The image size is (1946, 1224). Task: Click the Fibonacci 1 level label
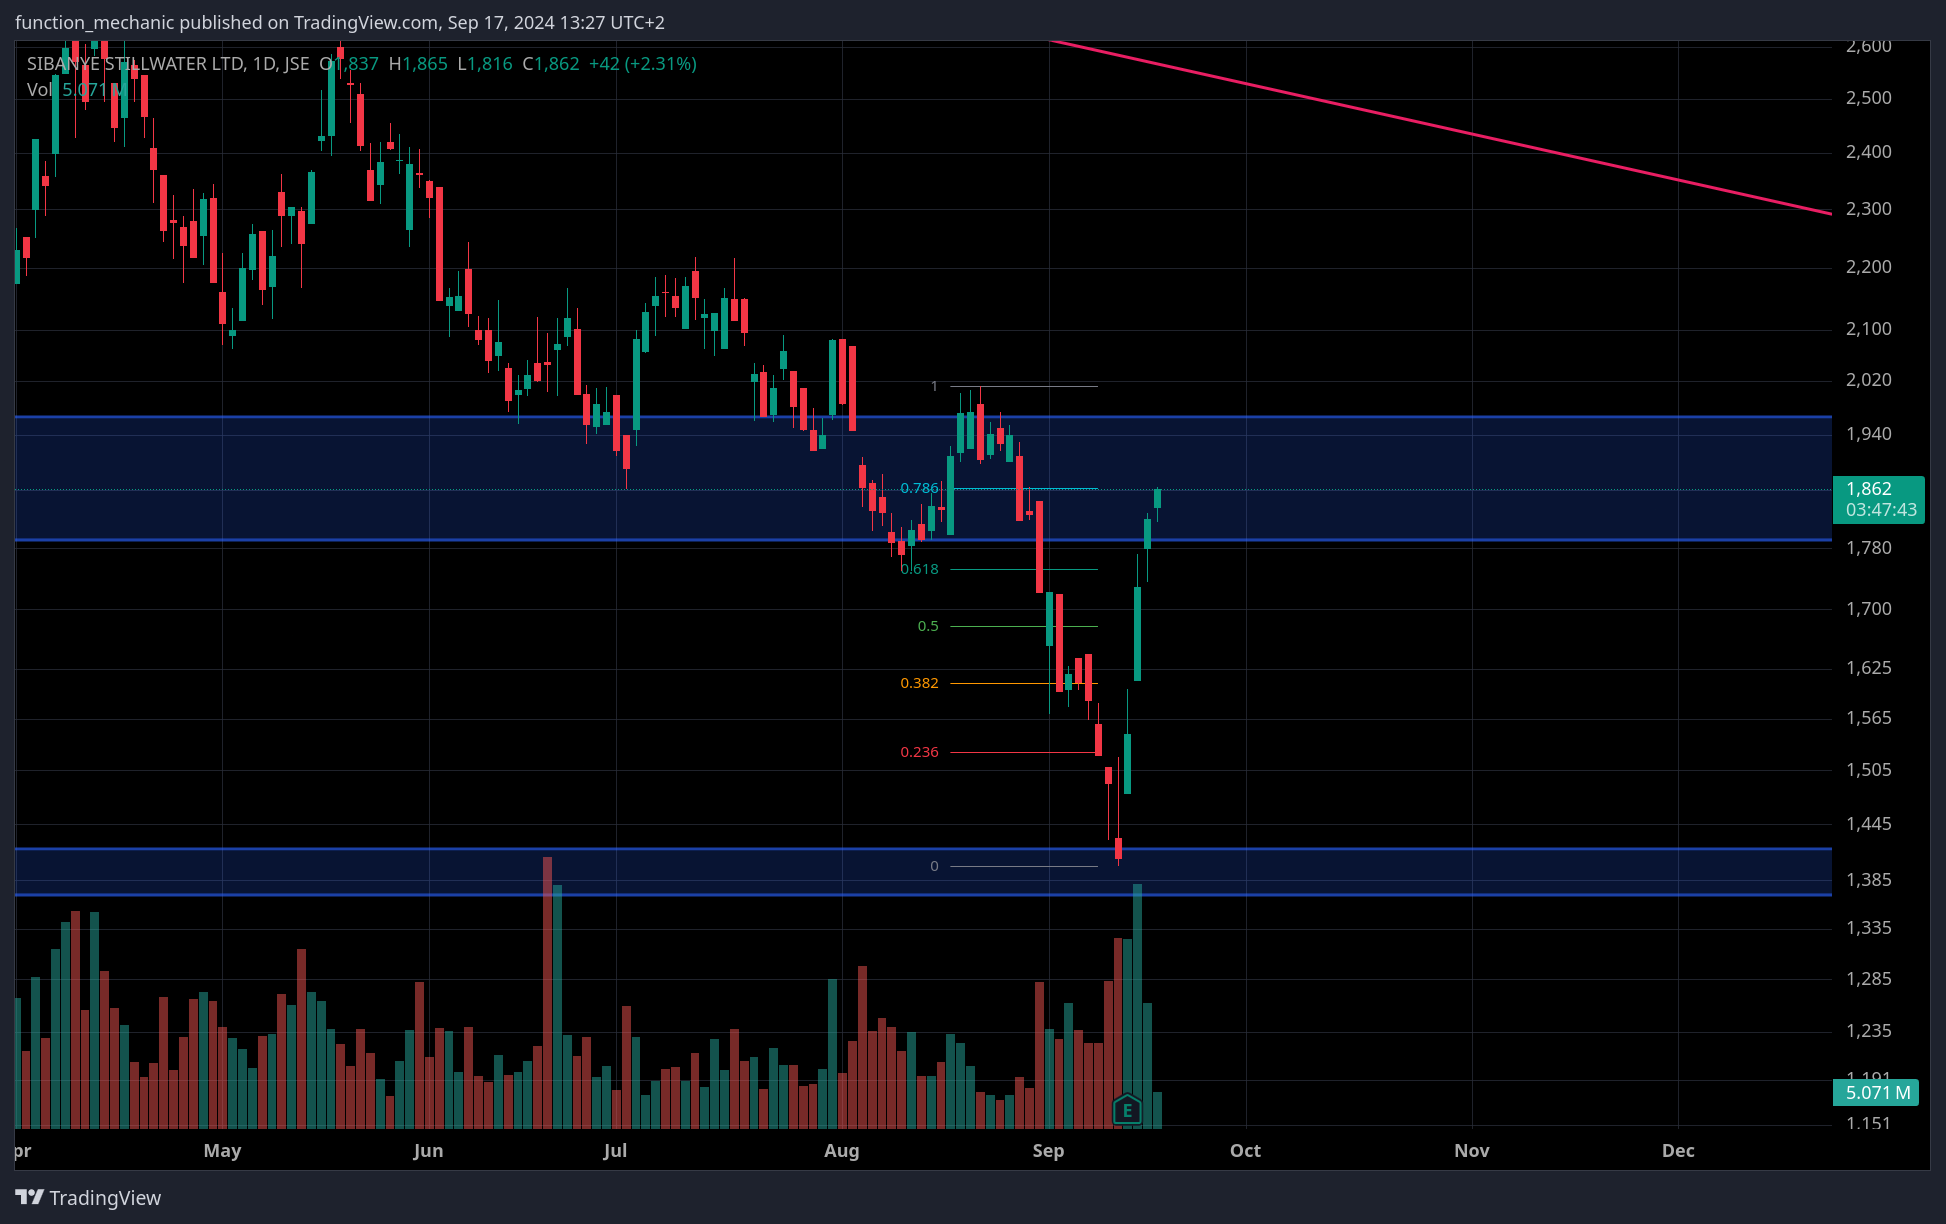(x=934, y=386)
